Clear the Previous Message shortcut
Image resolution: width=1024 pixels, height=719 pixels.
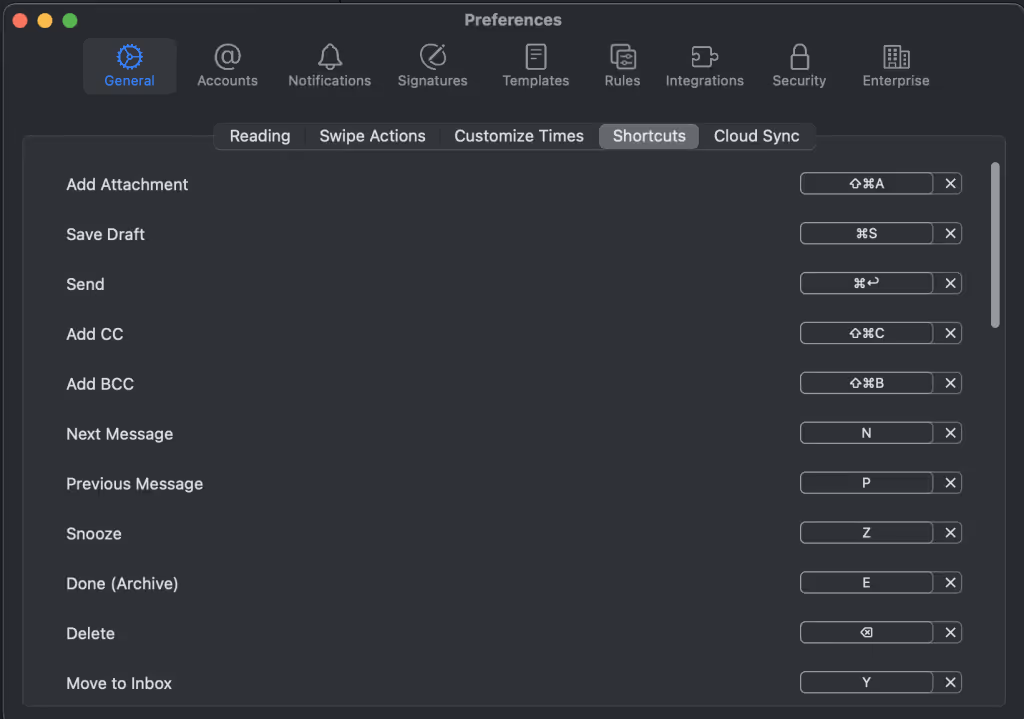pyautogui.click(x=950, y=483)
